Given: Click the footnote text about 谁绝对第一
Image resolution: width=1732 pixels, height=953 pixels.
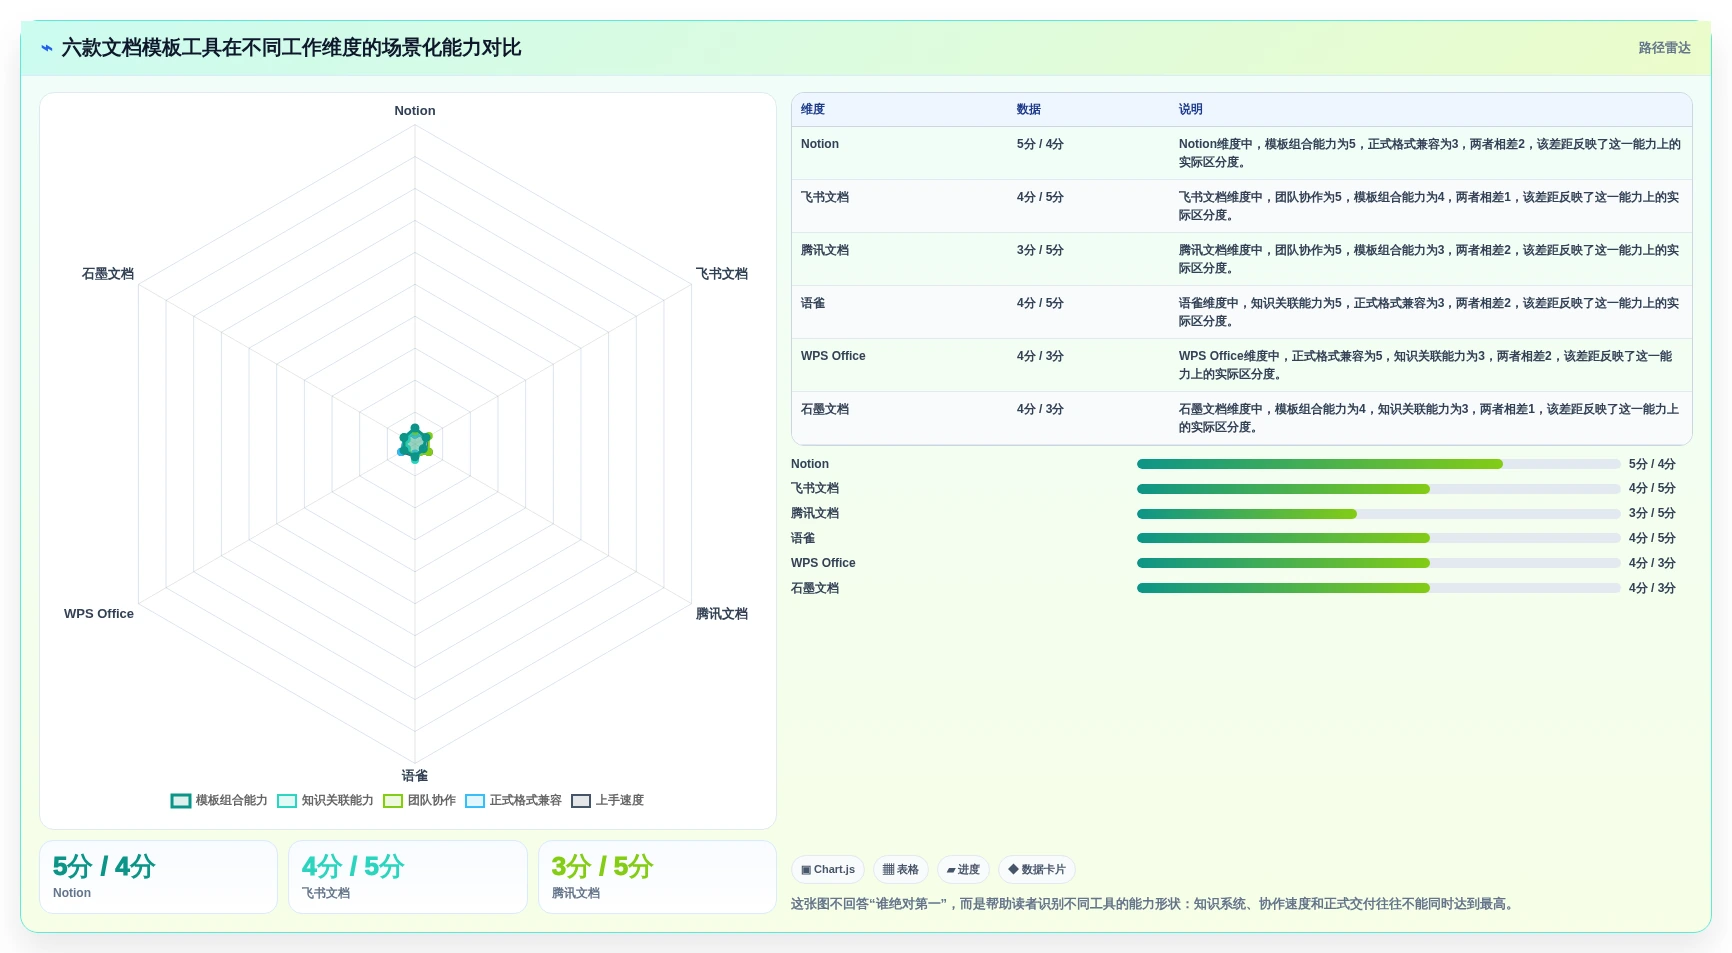Looking at the screenshot, I should tap(1154, 904).
